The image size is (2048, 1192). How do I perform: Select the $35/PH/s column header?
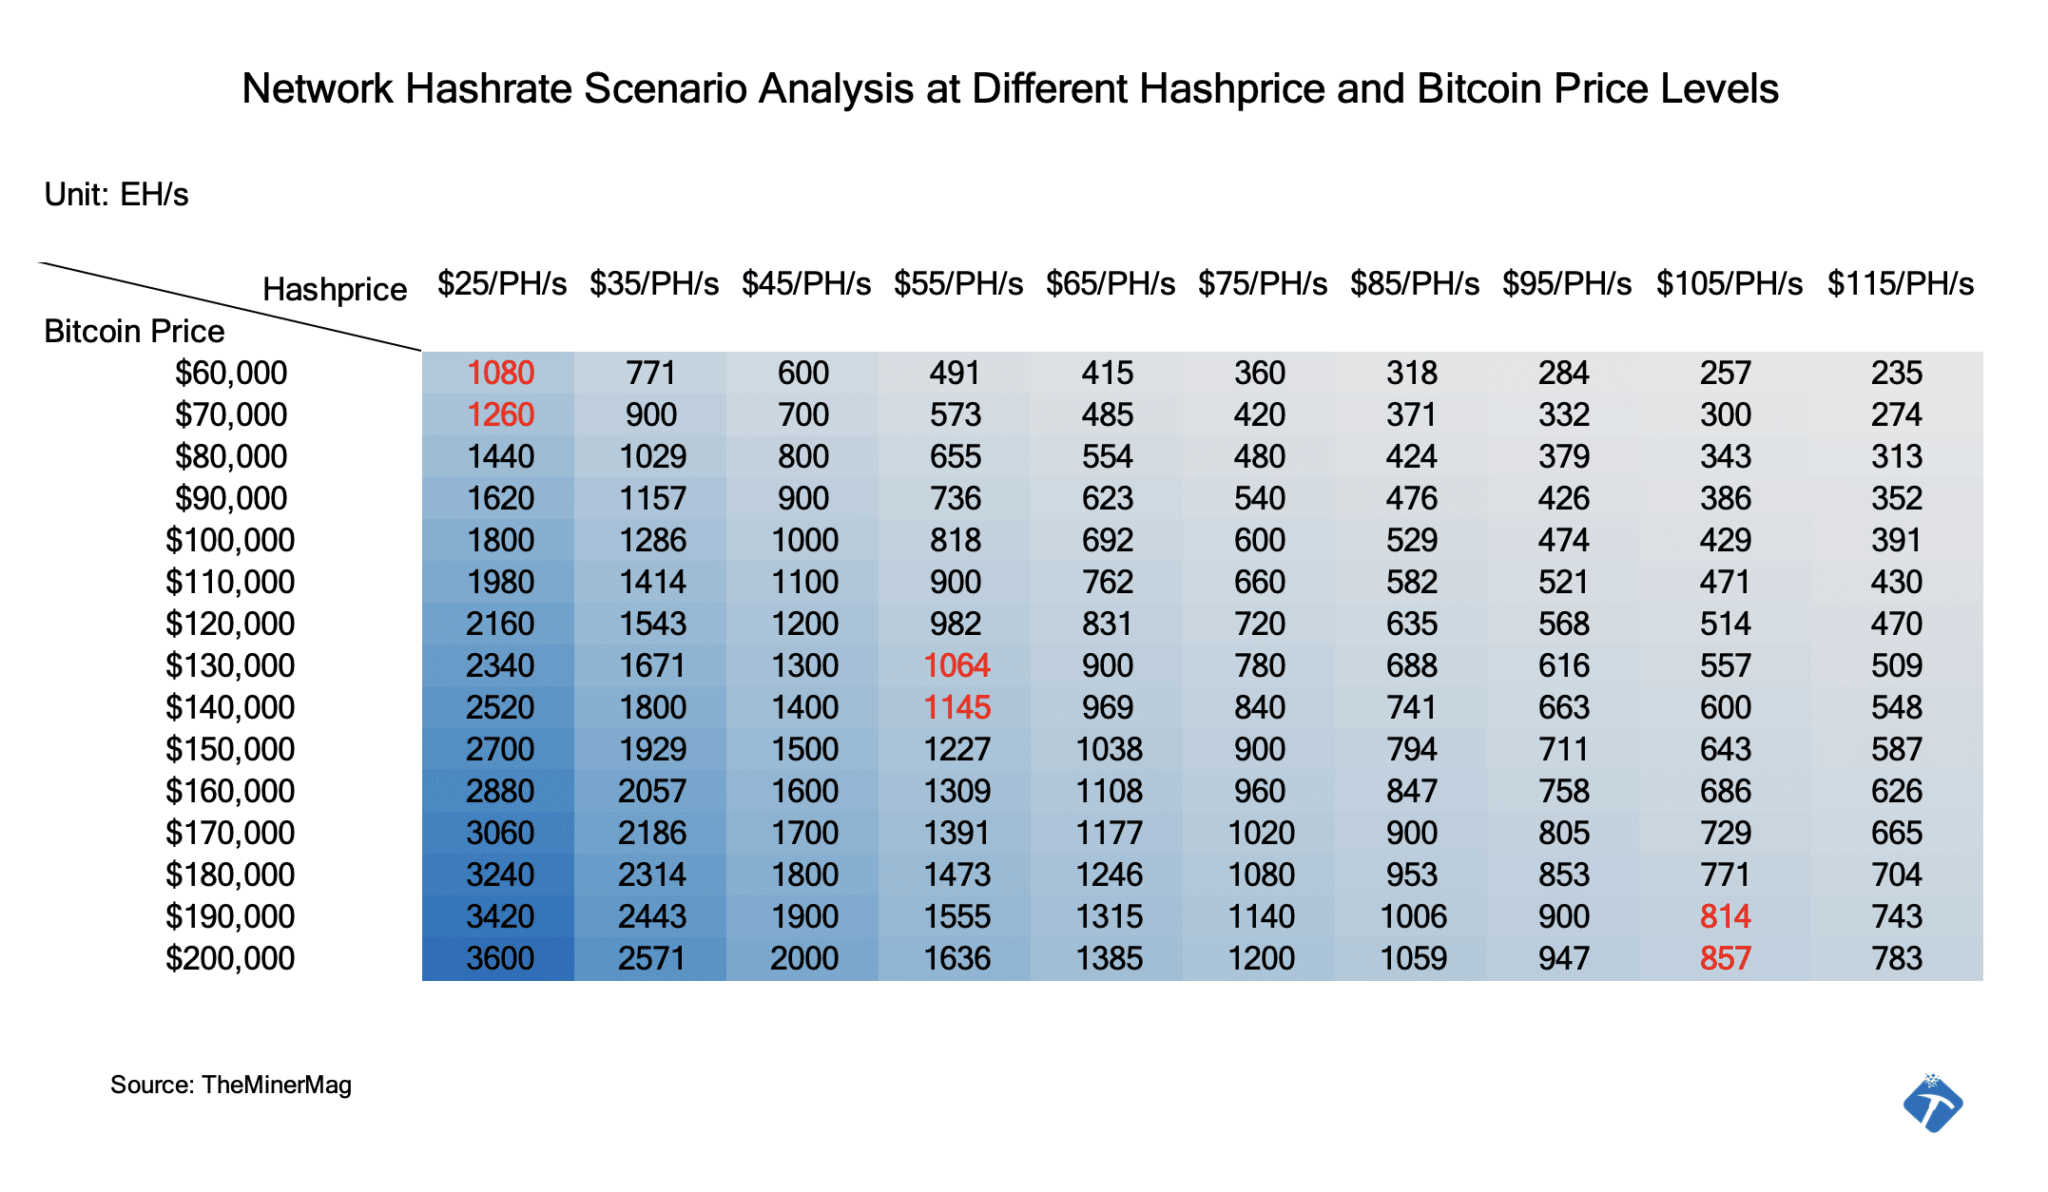pos(654,284)
